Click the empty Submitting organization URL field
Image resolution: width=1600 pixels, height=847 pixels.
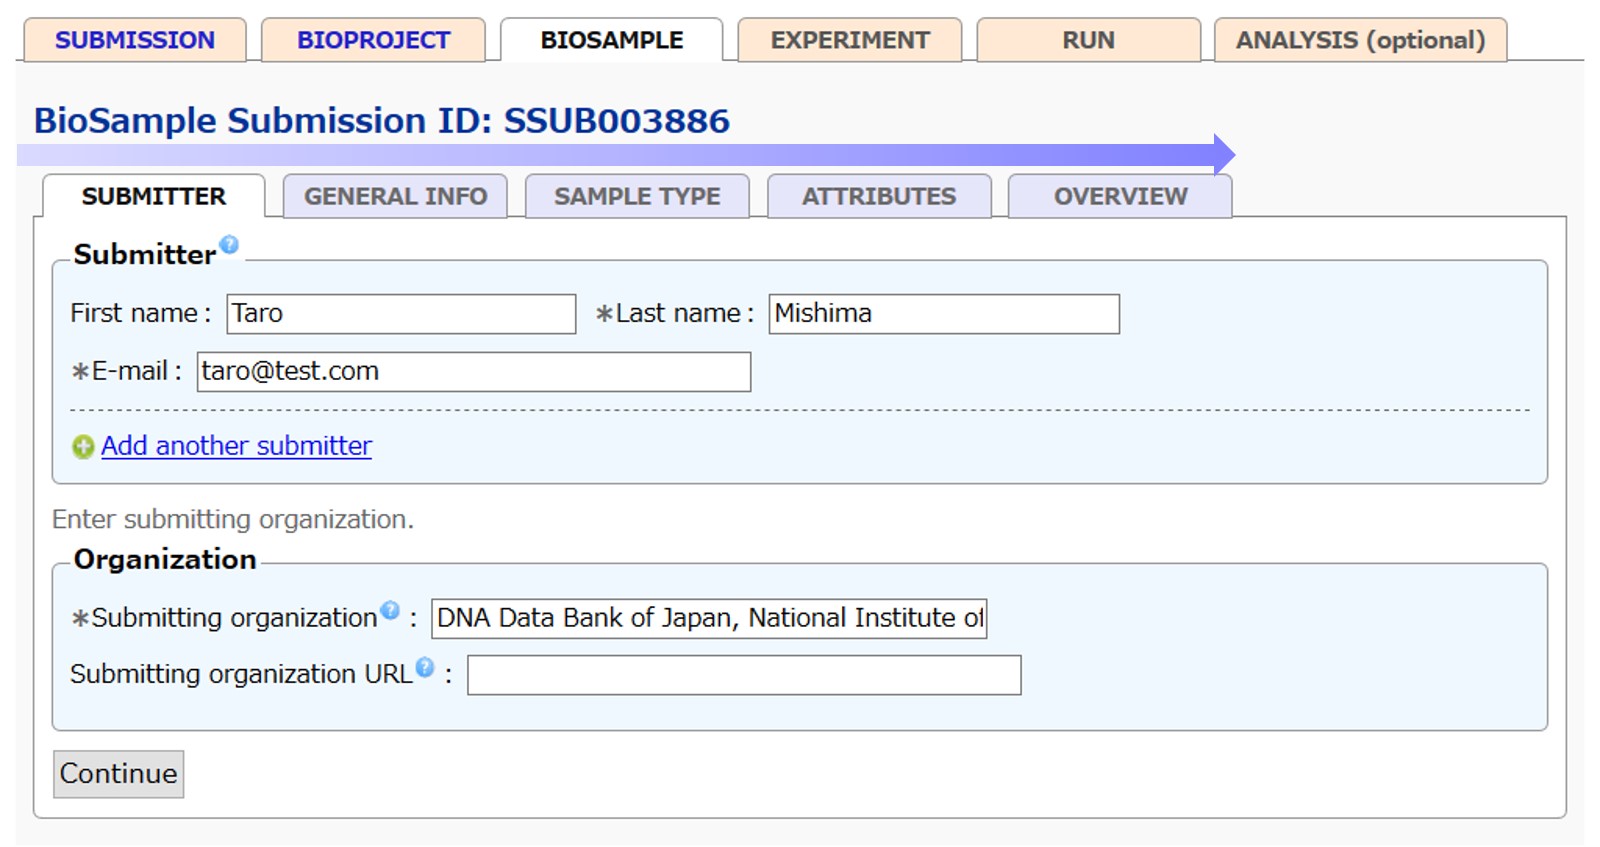[x=744, y=675]
